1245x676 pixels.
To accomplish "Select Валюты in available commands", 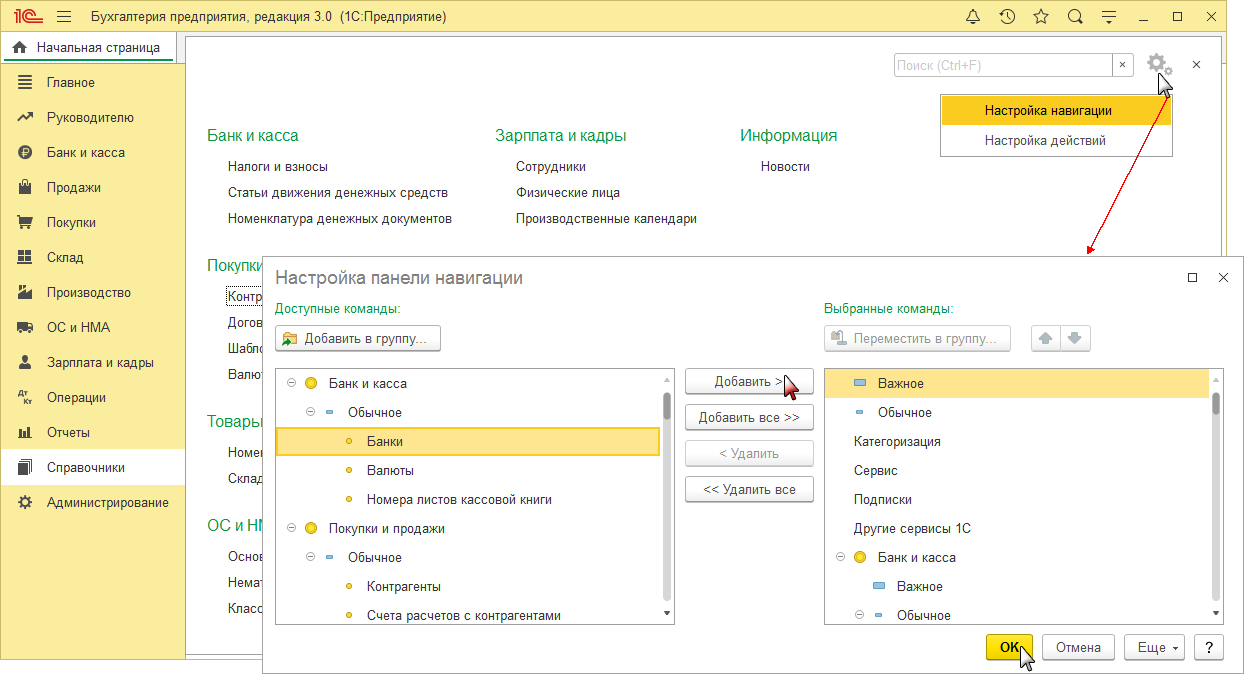I will pyautogui.click(x=467, y=470).
